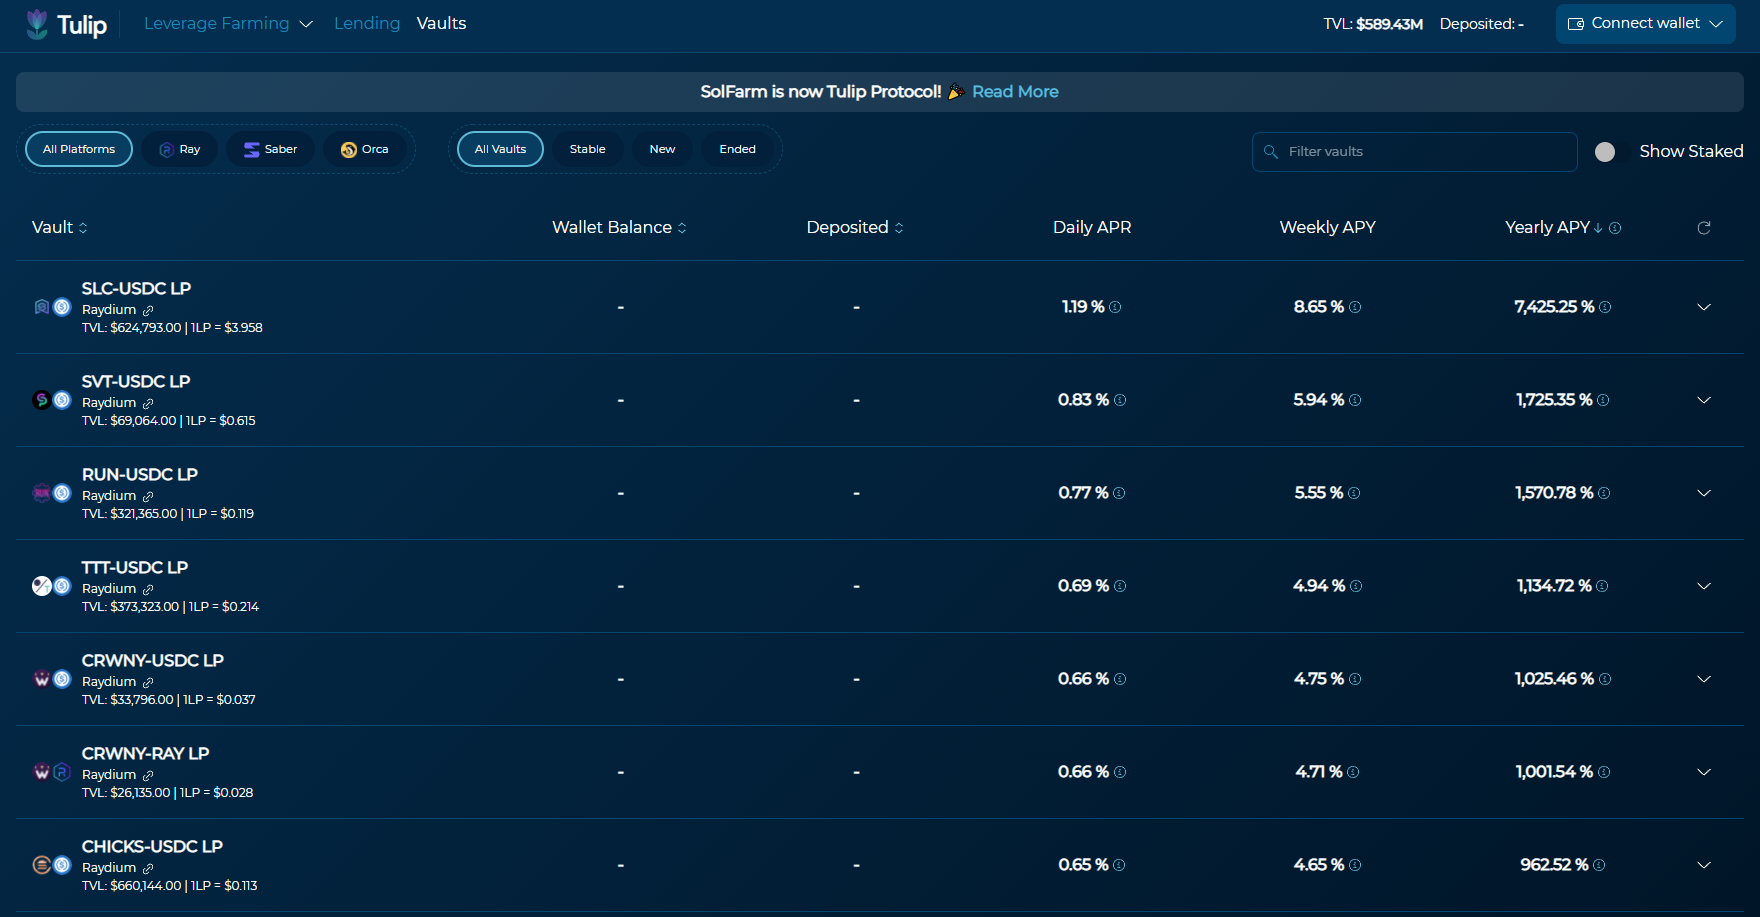Click info icon next to 1,001.54 % yearly APY

[1604, 772]
